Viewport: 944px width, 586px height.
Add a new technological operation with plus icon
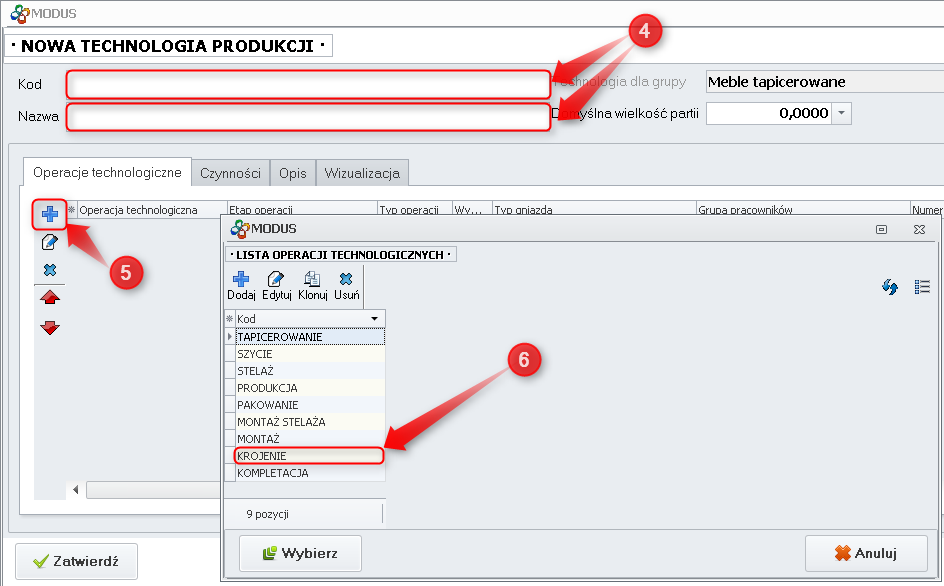coord(50,214)
